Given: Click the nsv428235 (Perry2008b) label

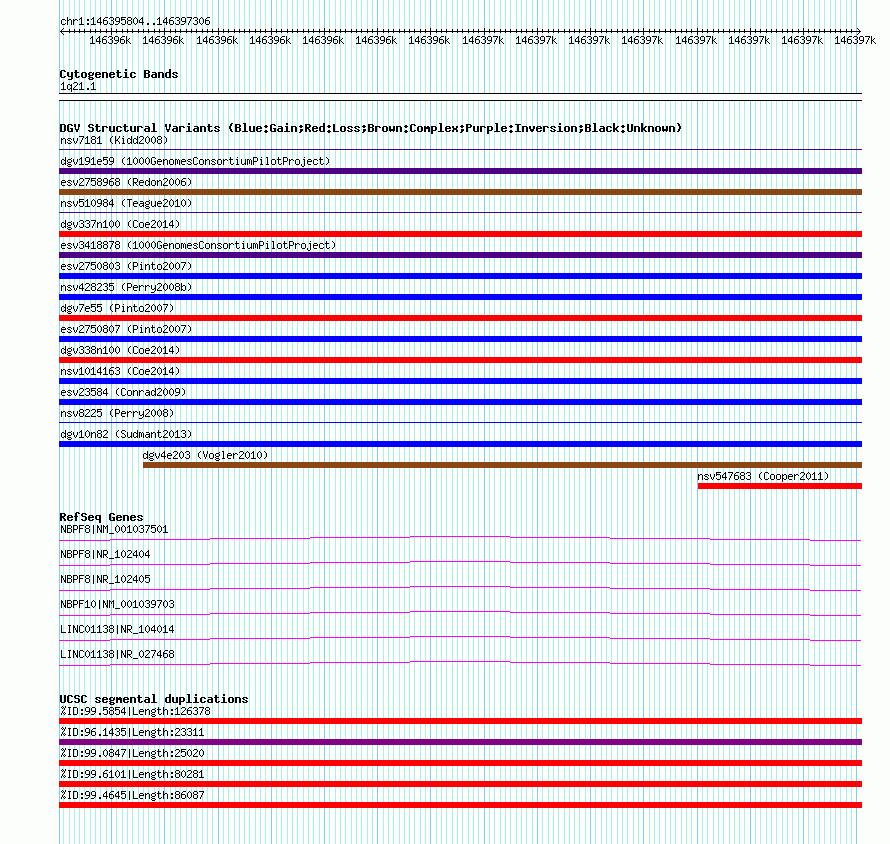Looking at the screenshot, I should click(x=126, y=287).
